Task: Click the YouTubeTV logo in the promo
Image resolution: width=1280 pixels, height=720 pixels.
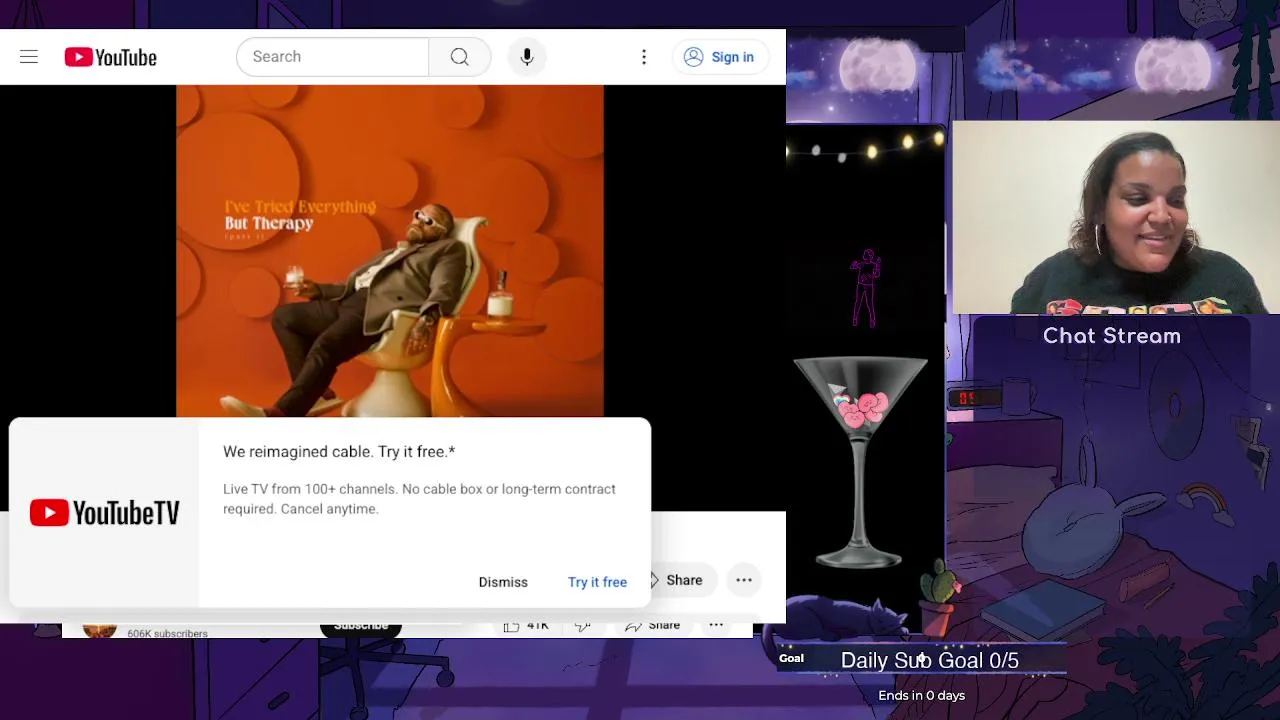Action: (105, 513)
